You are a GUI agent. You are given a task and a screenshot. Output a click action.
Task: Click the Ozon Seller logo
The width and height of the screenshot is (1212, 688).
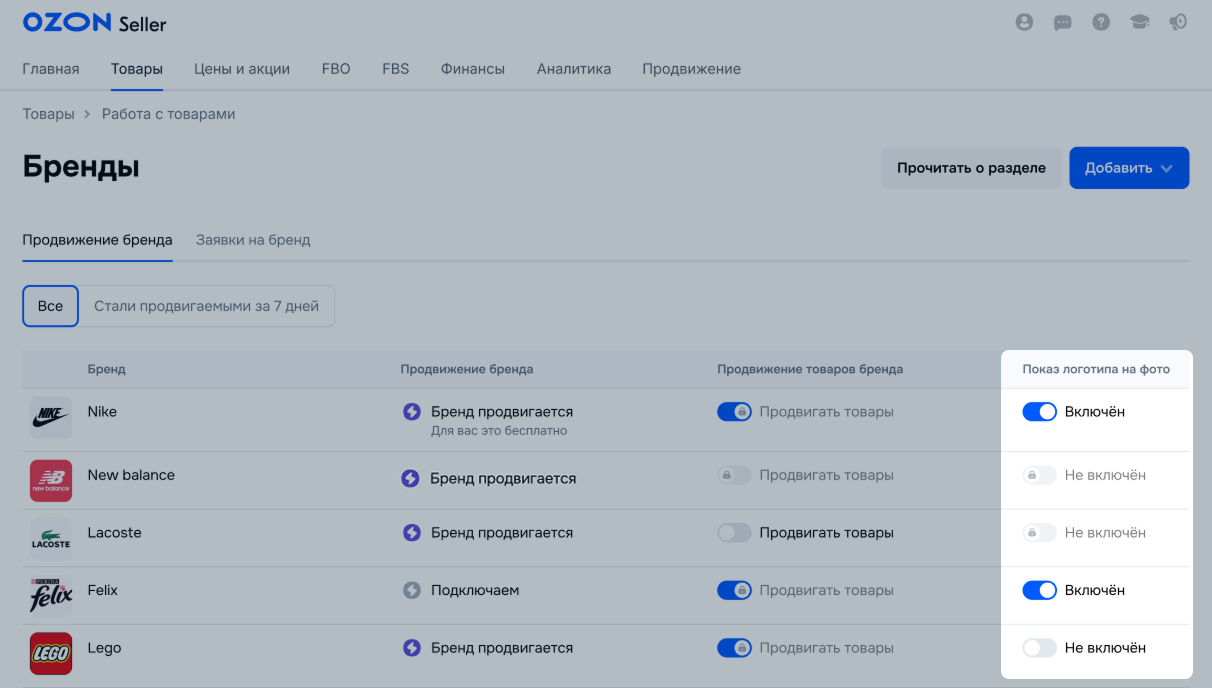(x=94, y=23)
